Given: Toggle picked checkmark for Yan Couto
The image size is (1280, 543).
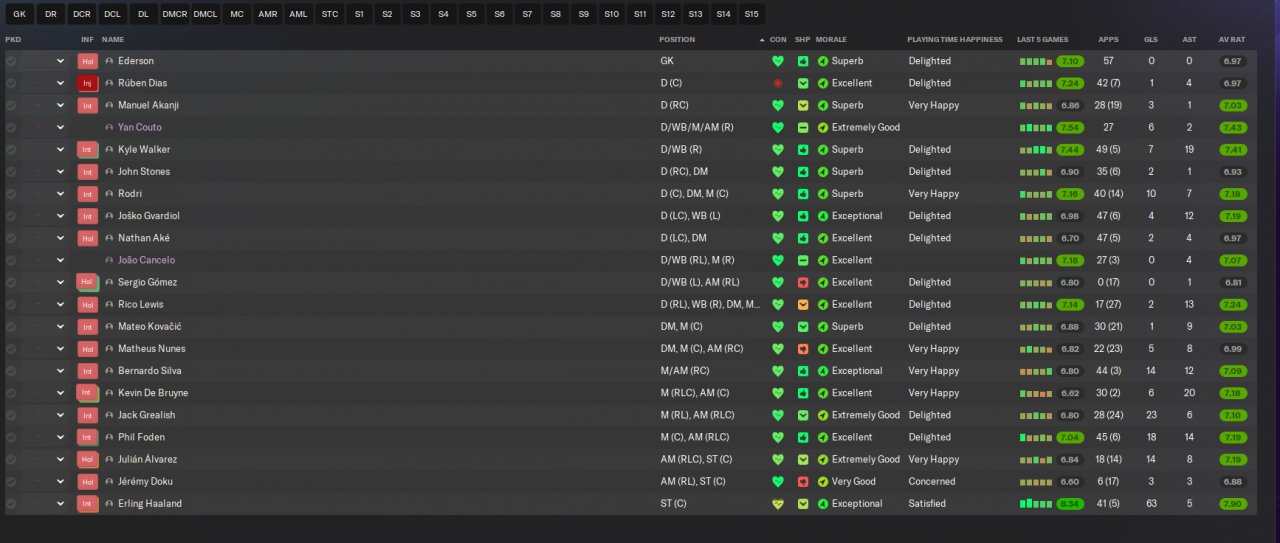Looking at the screenshot, I should (11, 127).
